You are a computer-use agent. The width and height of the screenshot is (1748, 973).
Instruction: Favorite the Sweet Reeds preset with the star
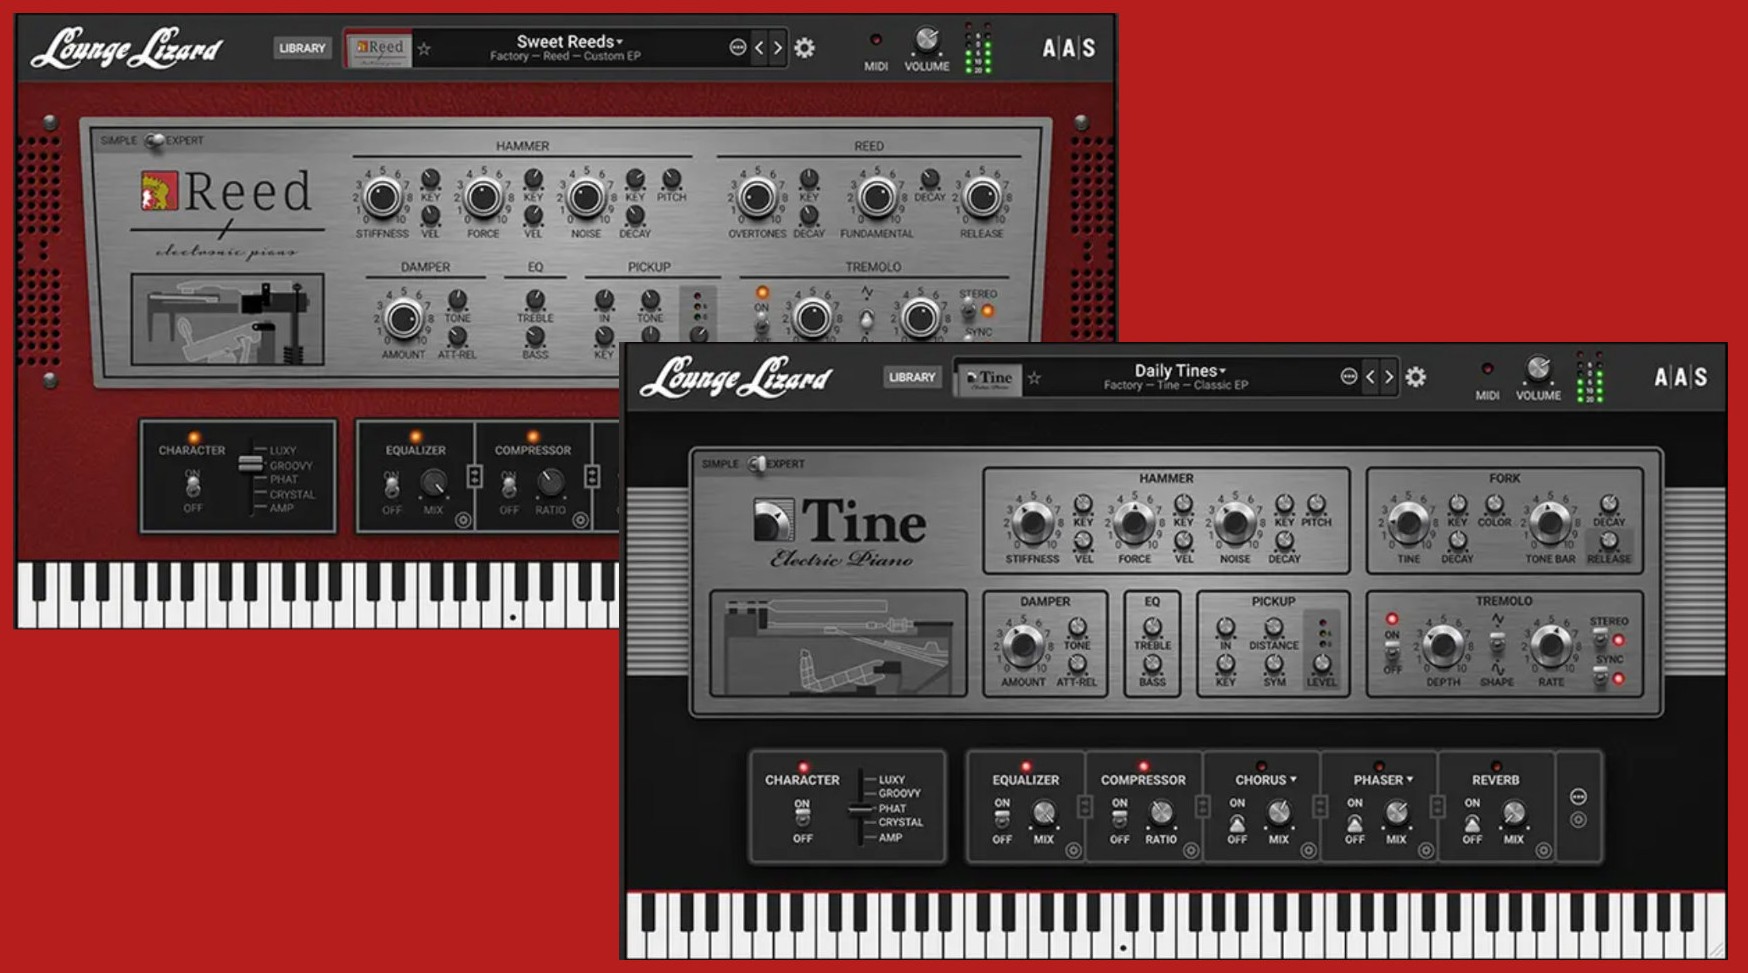pyautogui.click(x=424, y=48)
